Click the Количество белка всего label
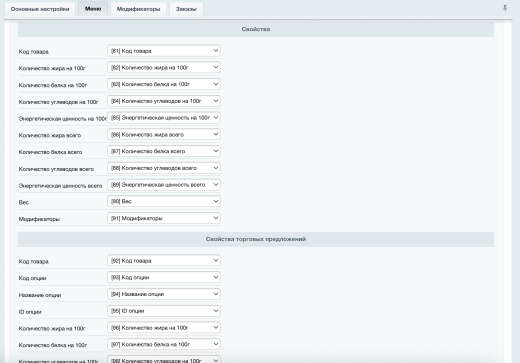 50,152
